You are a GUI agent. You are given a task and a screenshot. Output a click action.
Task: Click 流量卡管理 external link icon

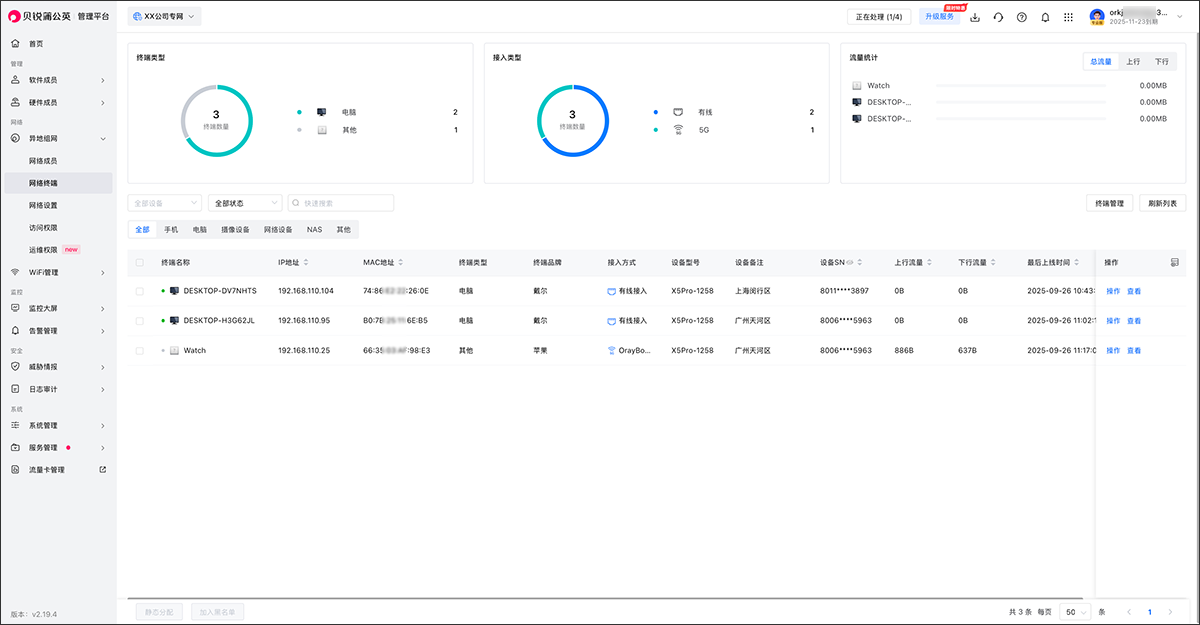pos(102,469)
